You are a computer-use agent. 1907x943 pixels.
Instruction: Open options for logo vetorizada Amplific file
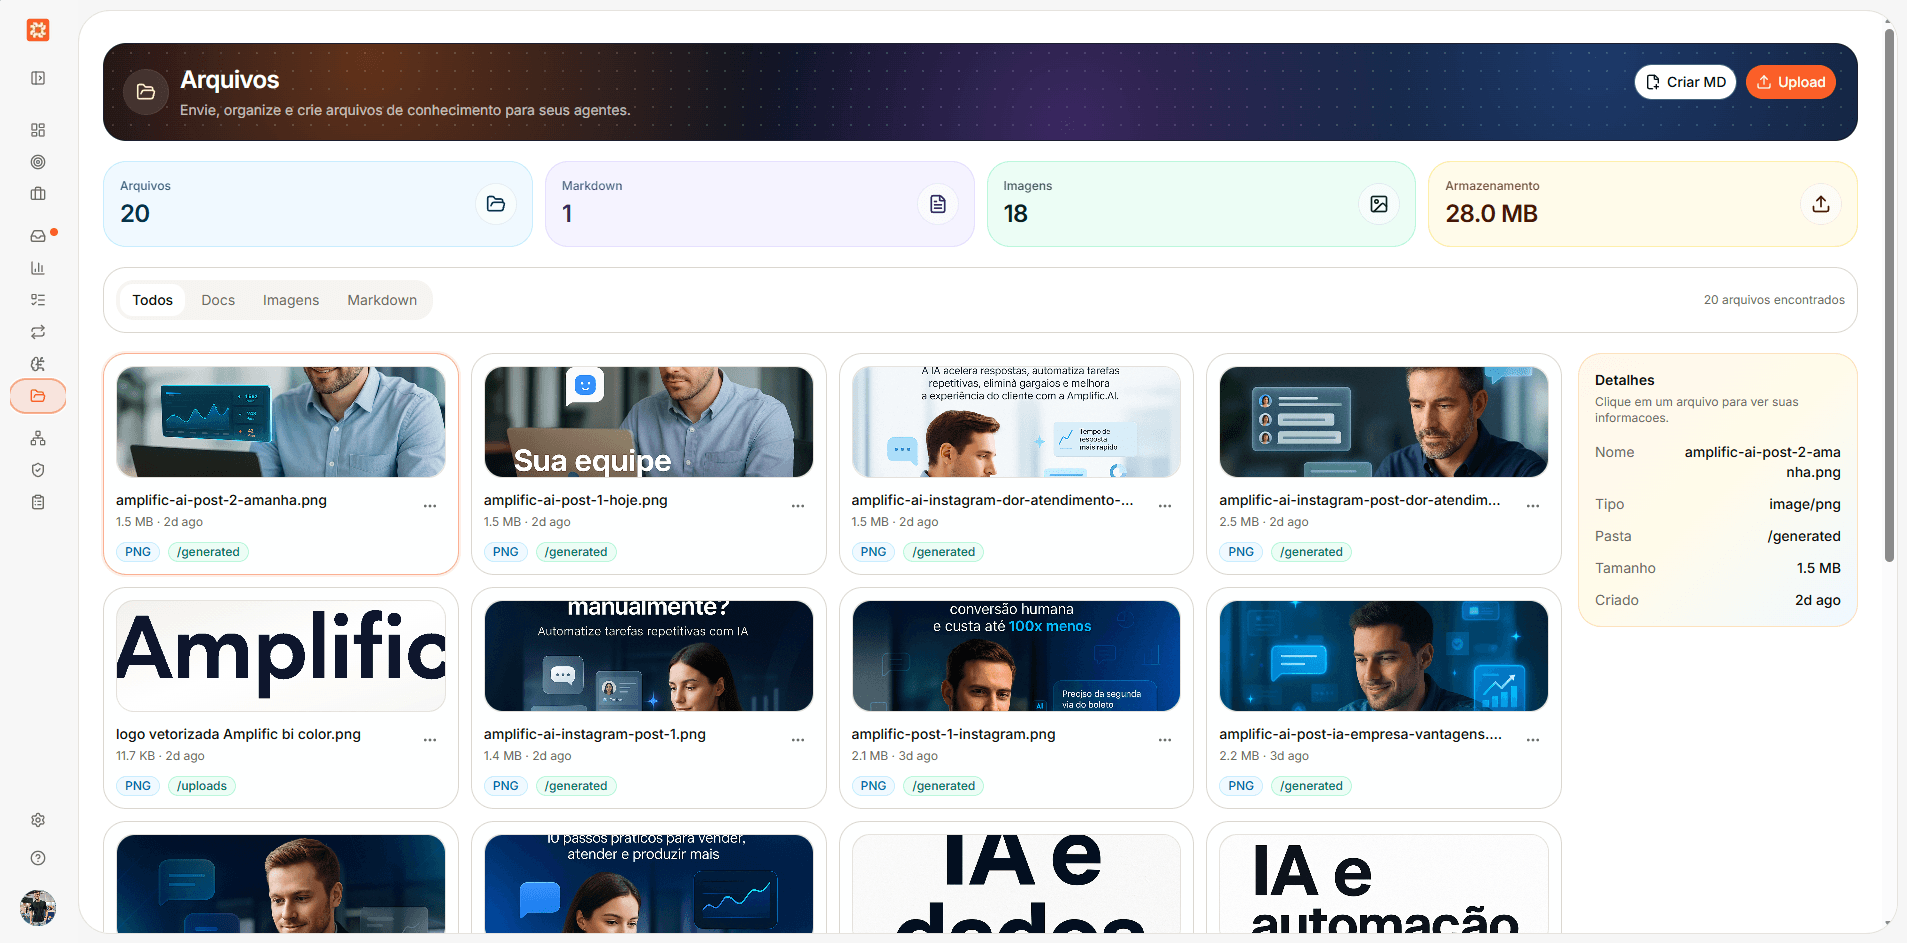[430, 740]
